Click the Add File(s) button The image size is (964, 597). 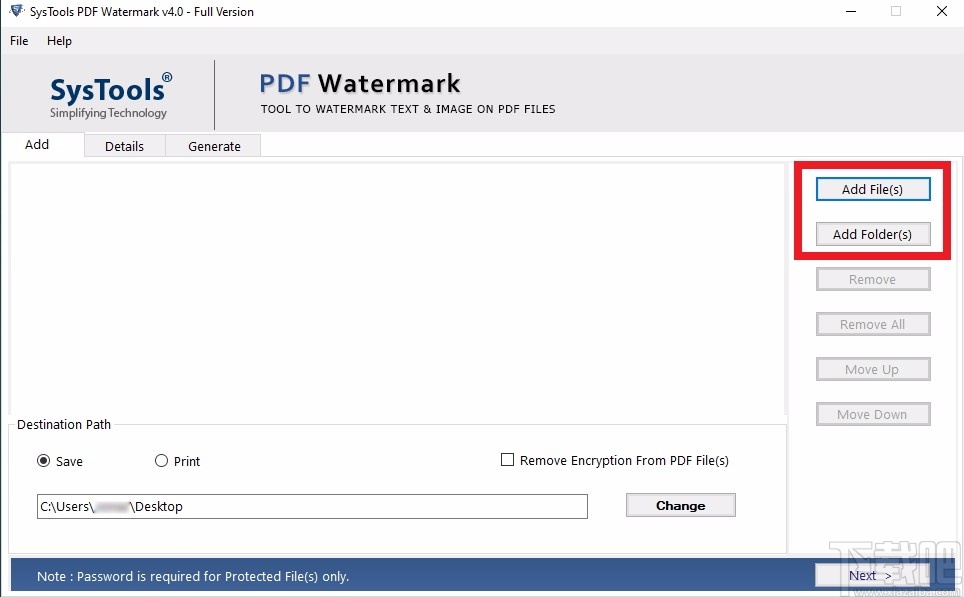tap(873, 189)
